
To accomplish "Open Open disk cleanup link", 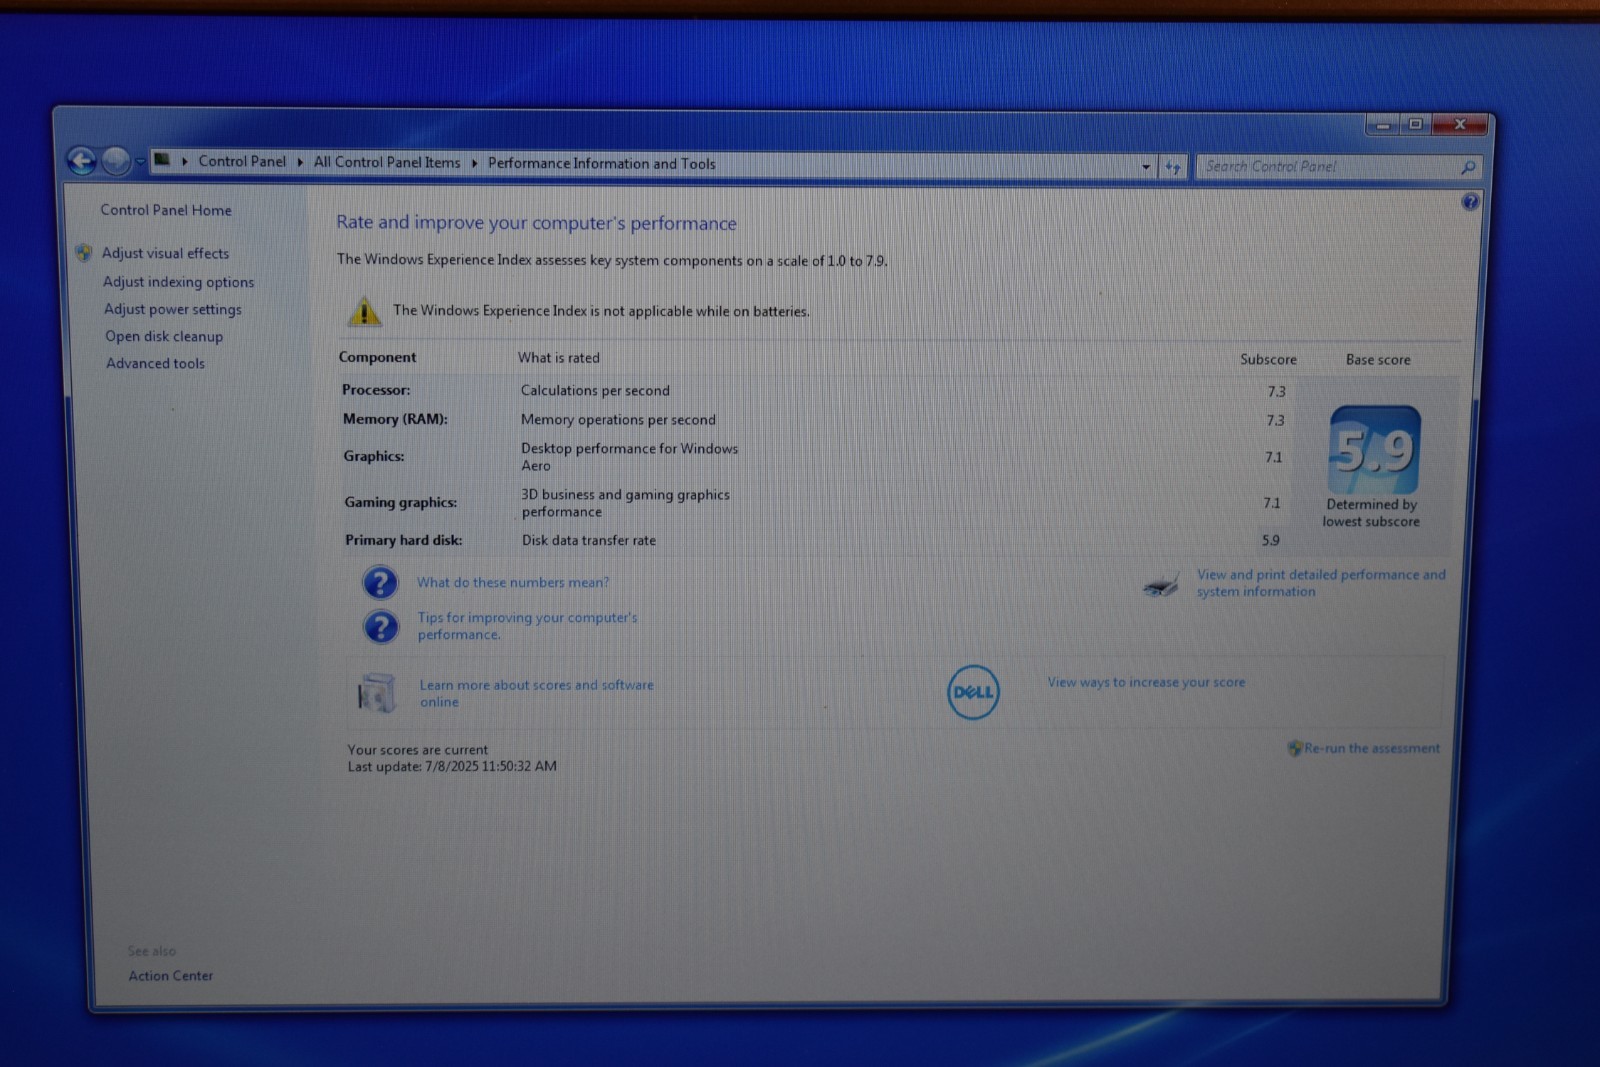I will 164,336.
